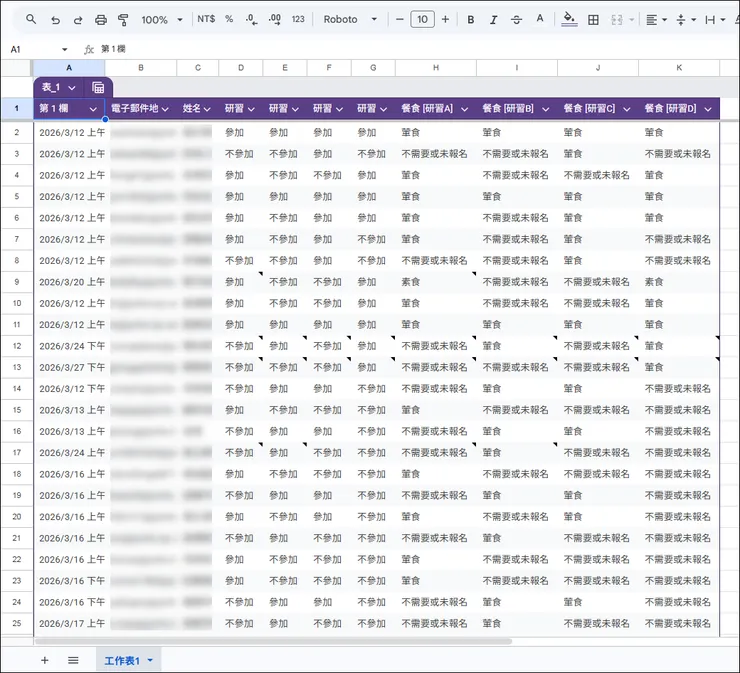Click the merge cells icon

click(x=617, y=19)
